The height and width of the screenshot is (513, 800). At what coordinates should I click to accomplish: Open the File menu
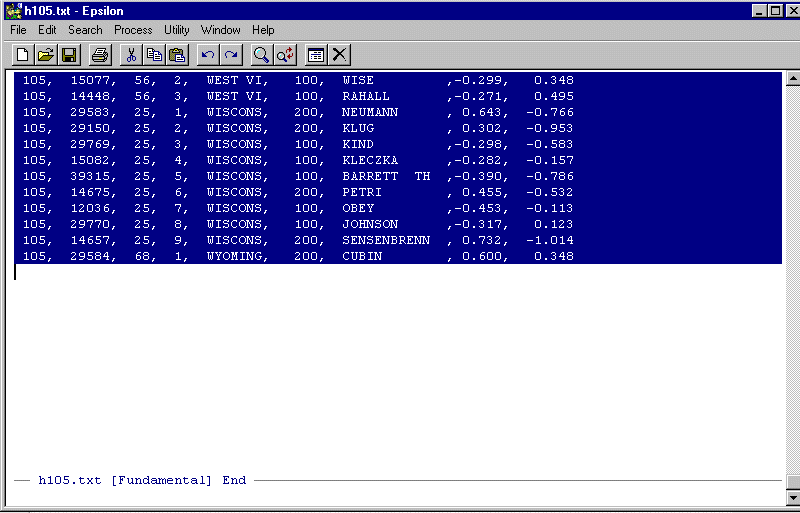(18, 30)
